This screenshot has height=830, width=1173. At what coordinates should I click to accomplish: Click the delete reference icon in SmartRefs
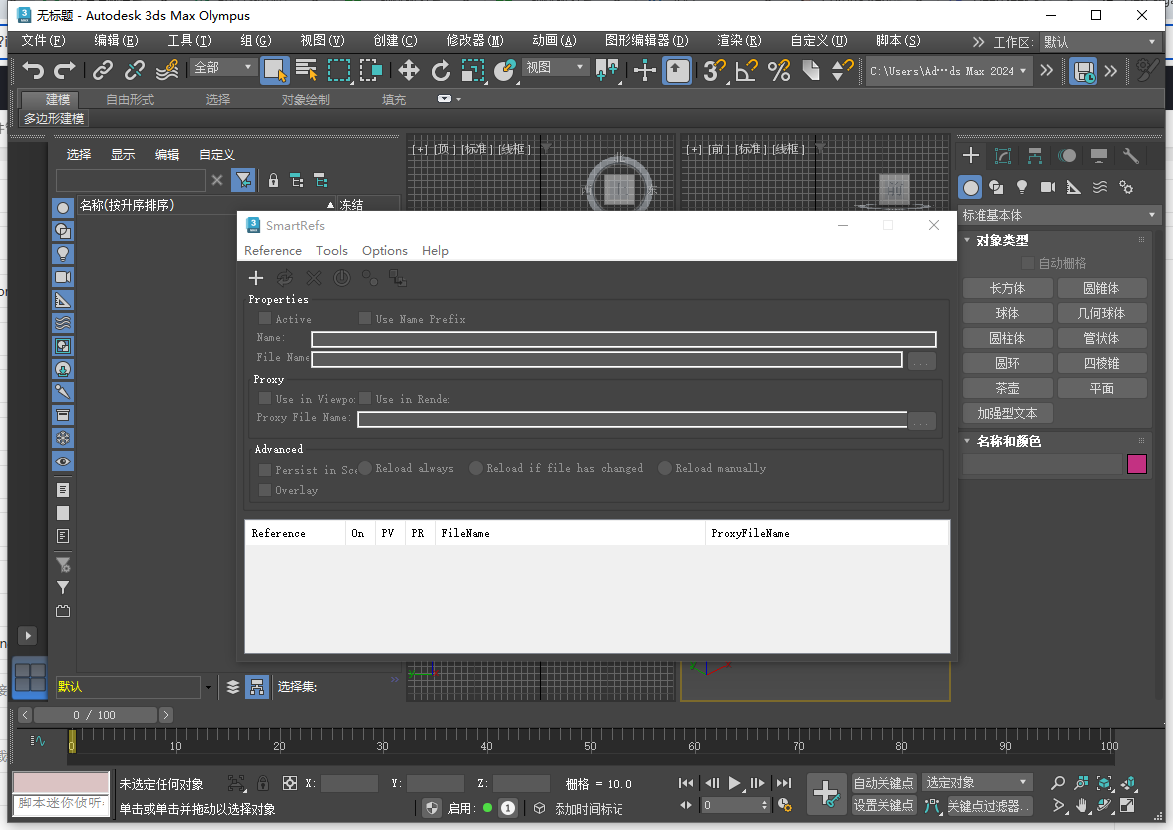[313, 278]
